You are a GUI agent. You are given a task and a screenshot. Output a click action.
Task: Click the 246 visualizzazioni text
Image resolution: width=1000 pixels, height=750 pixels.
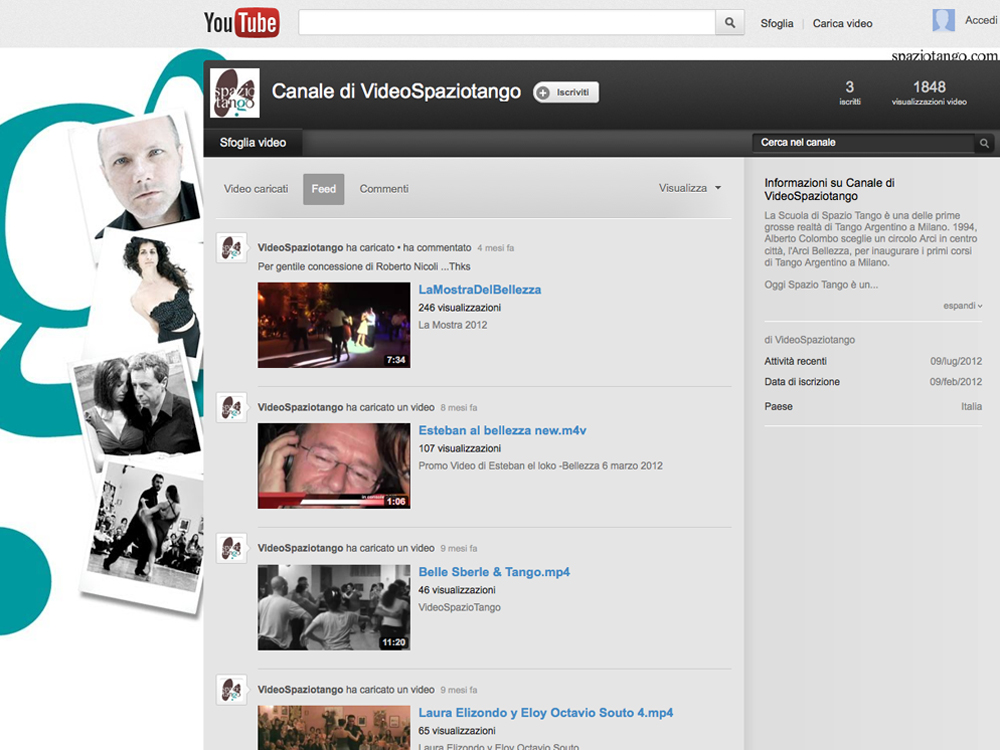[x=459, y=307]
